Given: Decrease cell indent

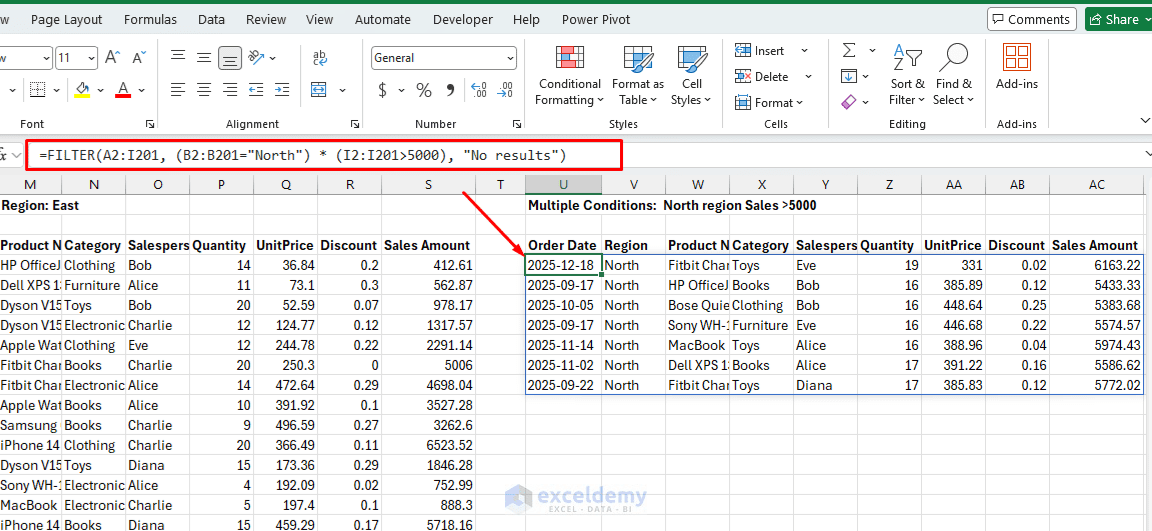Looking at the screenshot, I should click(256, 90).
